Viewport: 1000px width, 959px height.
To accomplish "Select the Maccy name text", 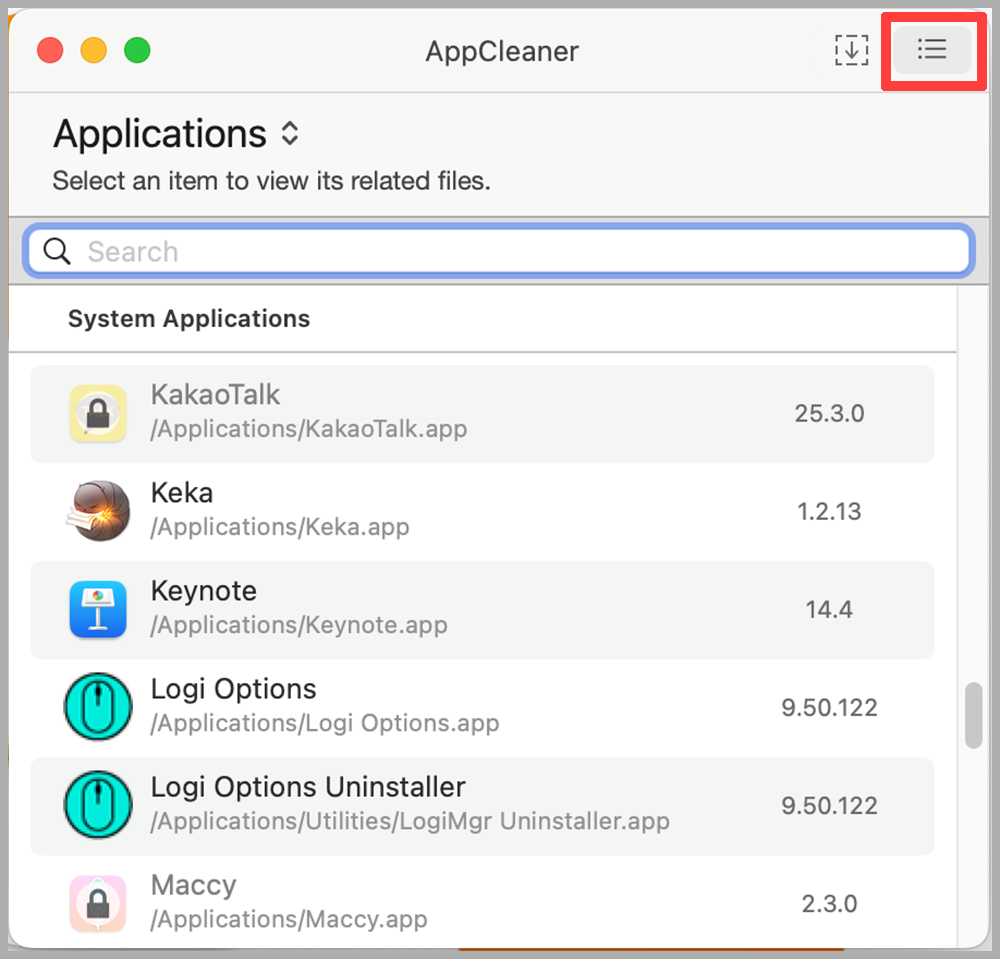I will pos(193,886).
